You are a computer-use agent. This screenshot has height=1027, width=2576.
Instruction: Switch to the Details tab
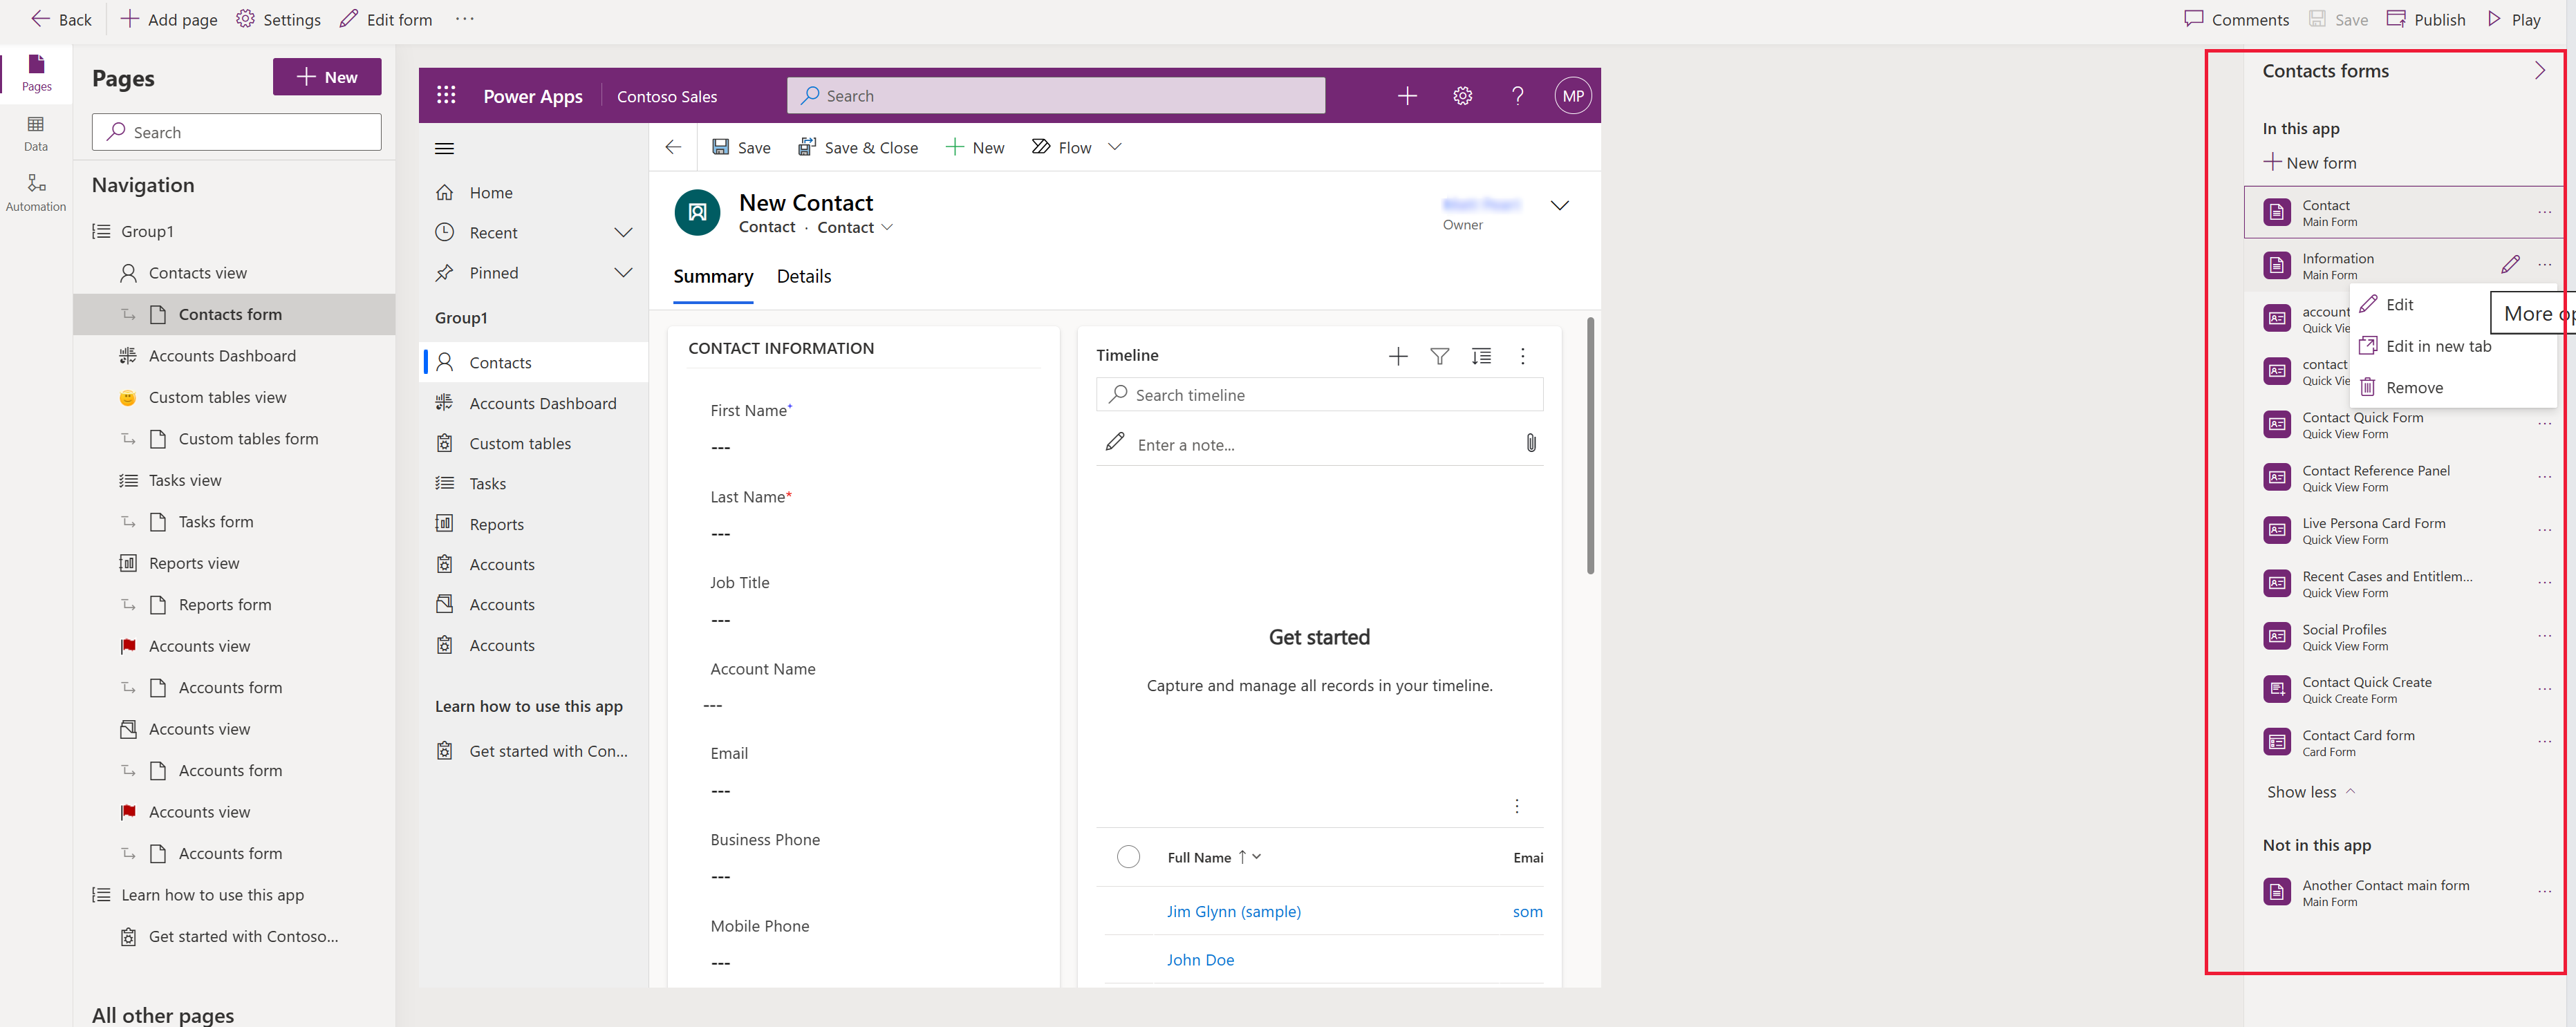(x=804, y=276)
